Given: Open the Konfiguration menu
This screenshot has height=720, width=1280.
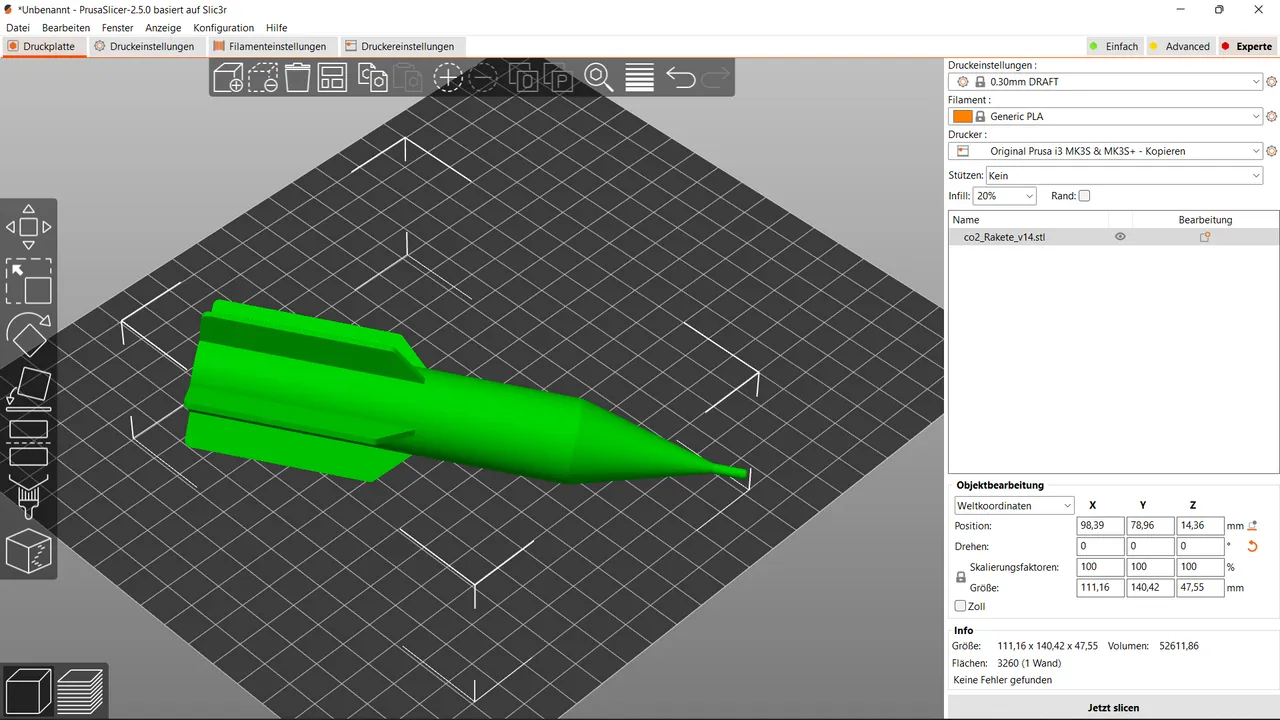Looking at the screenshot, I should [224, 28].
